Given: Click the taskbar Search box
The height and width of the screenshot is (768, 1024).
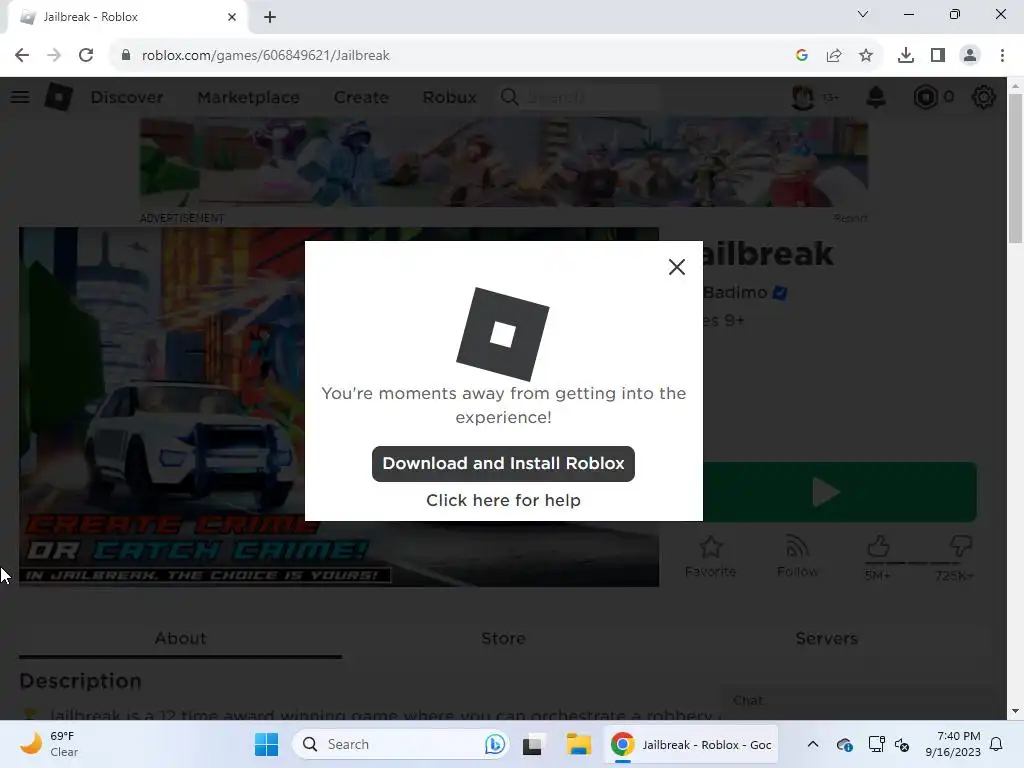Looking at the screenshot, I should click(x=400, y=744).
